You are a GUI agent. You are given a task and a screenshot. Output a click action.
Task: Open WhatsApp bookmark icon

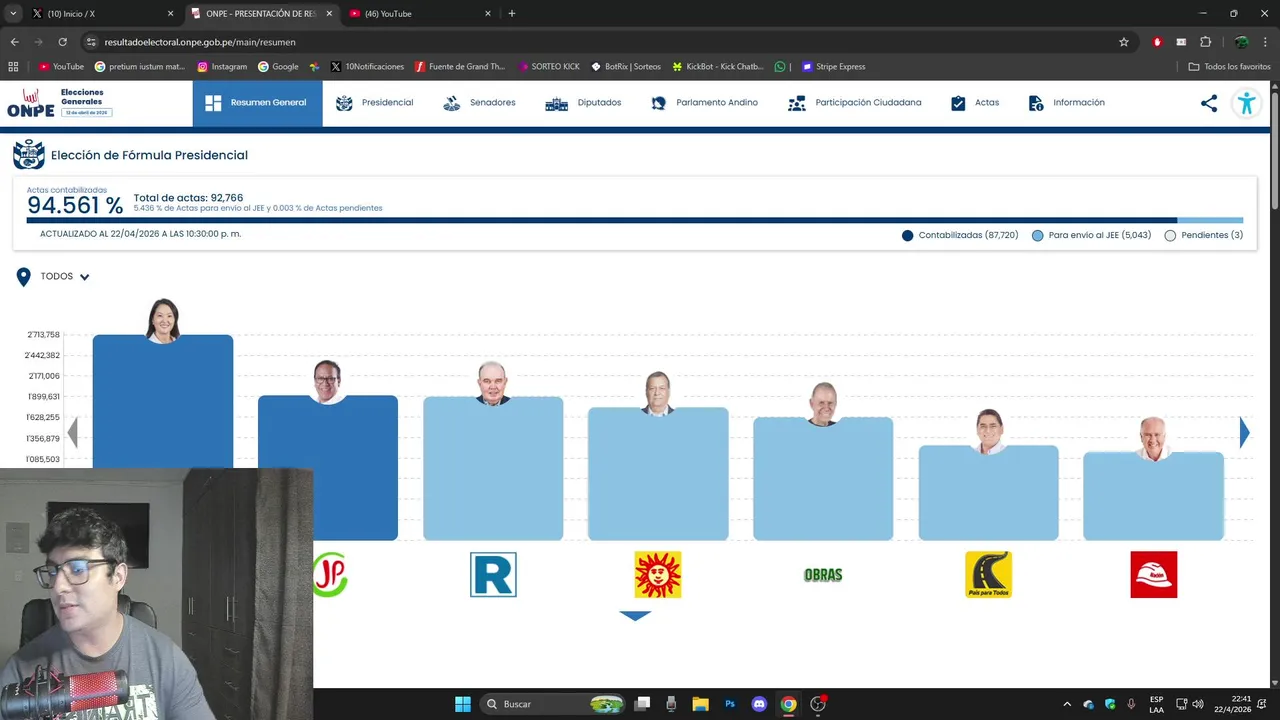coord(780,67)
